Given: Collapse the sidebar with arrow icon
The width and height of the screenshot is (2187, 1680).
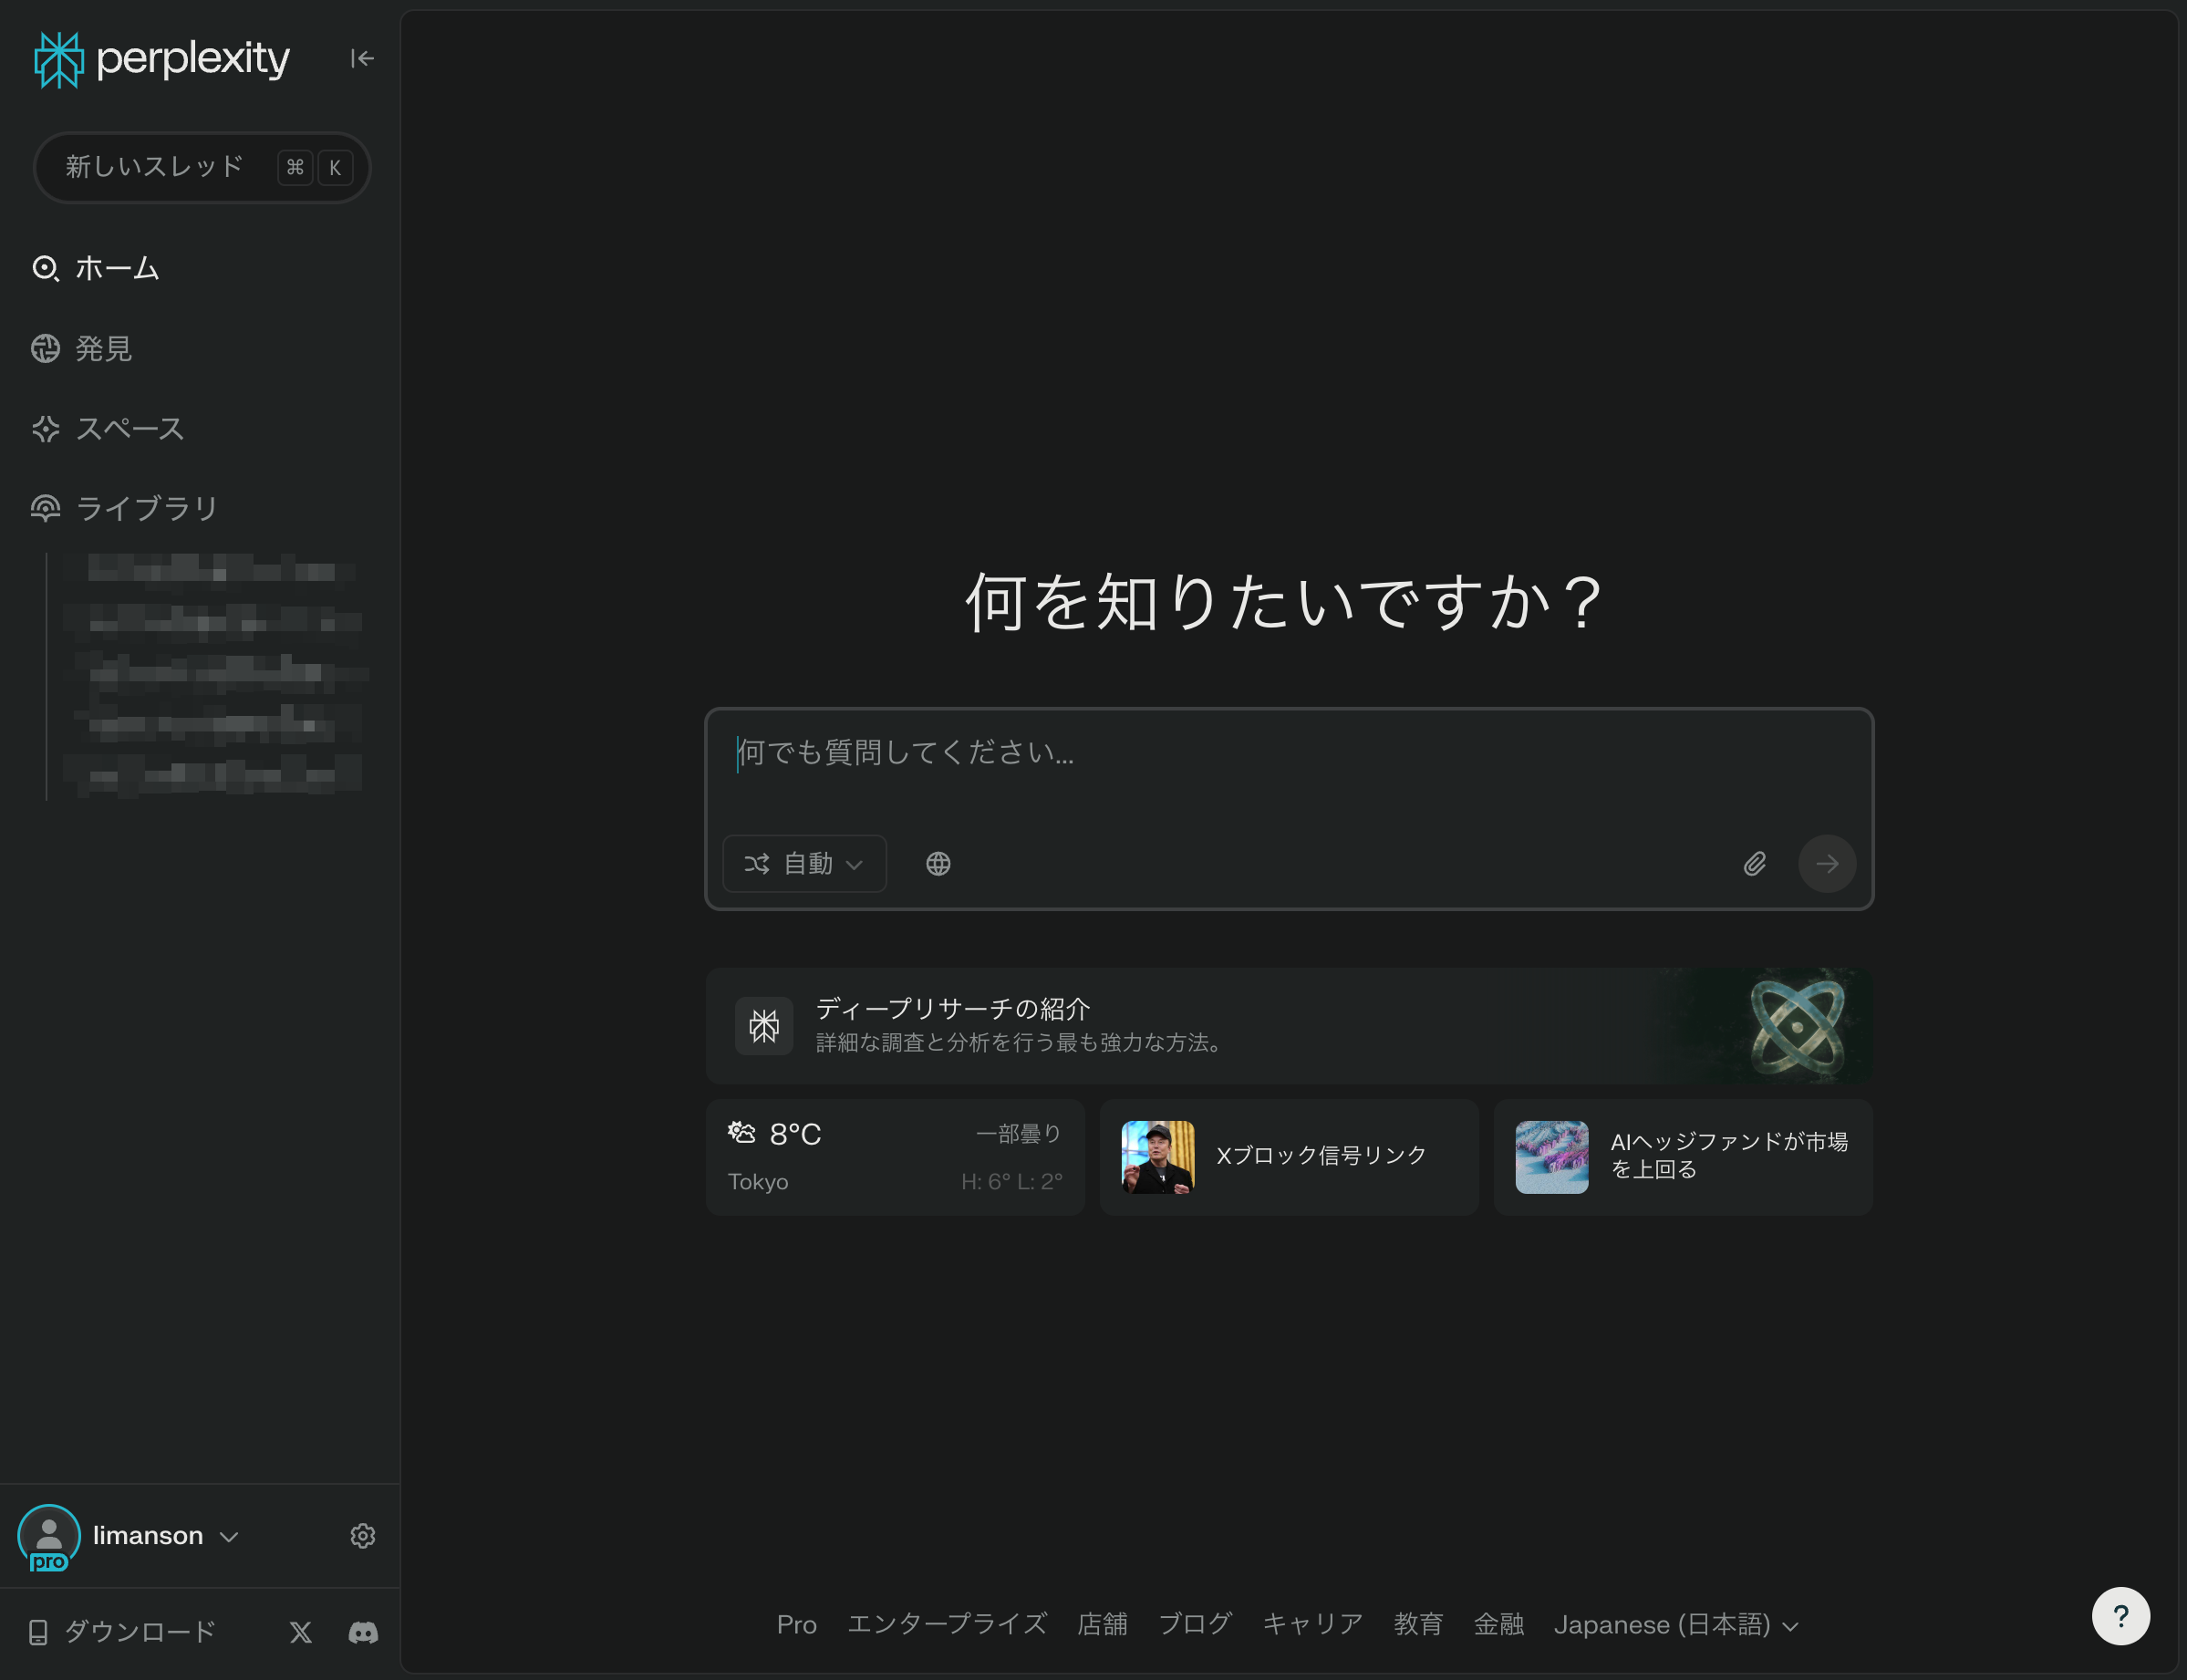Looking at the screenshot, I should pos(362,59).
